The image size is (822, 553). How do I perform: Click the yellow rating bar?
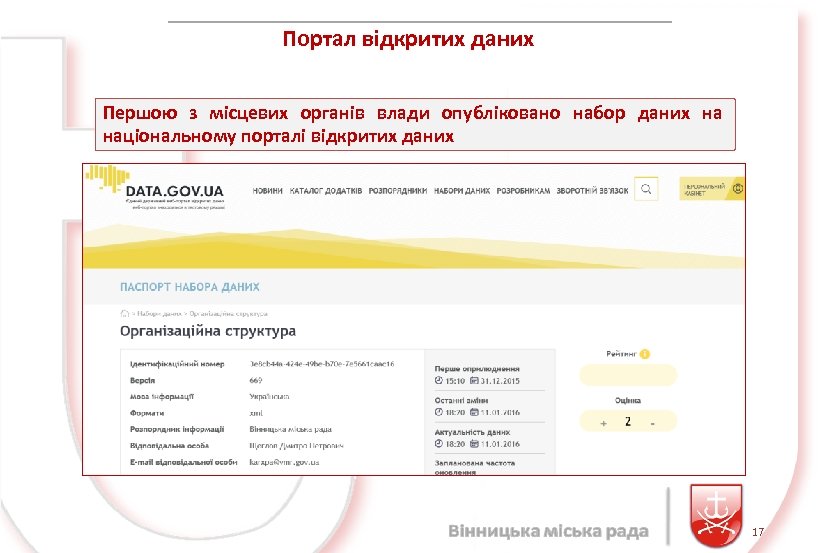coord(628,375)
